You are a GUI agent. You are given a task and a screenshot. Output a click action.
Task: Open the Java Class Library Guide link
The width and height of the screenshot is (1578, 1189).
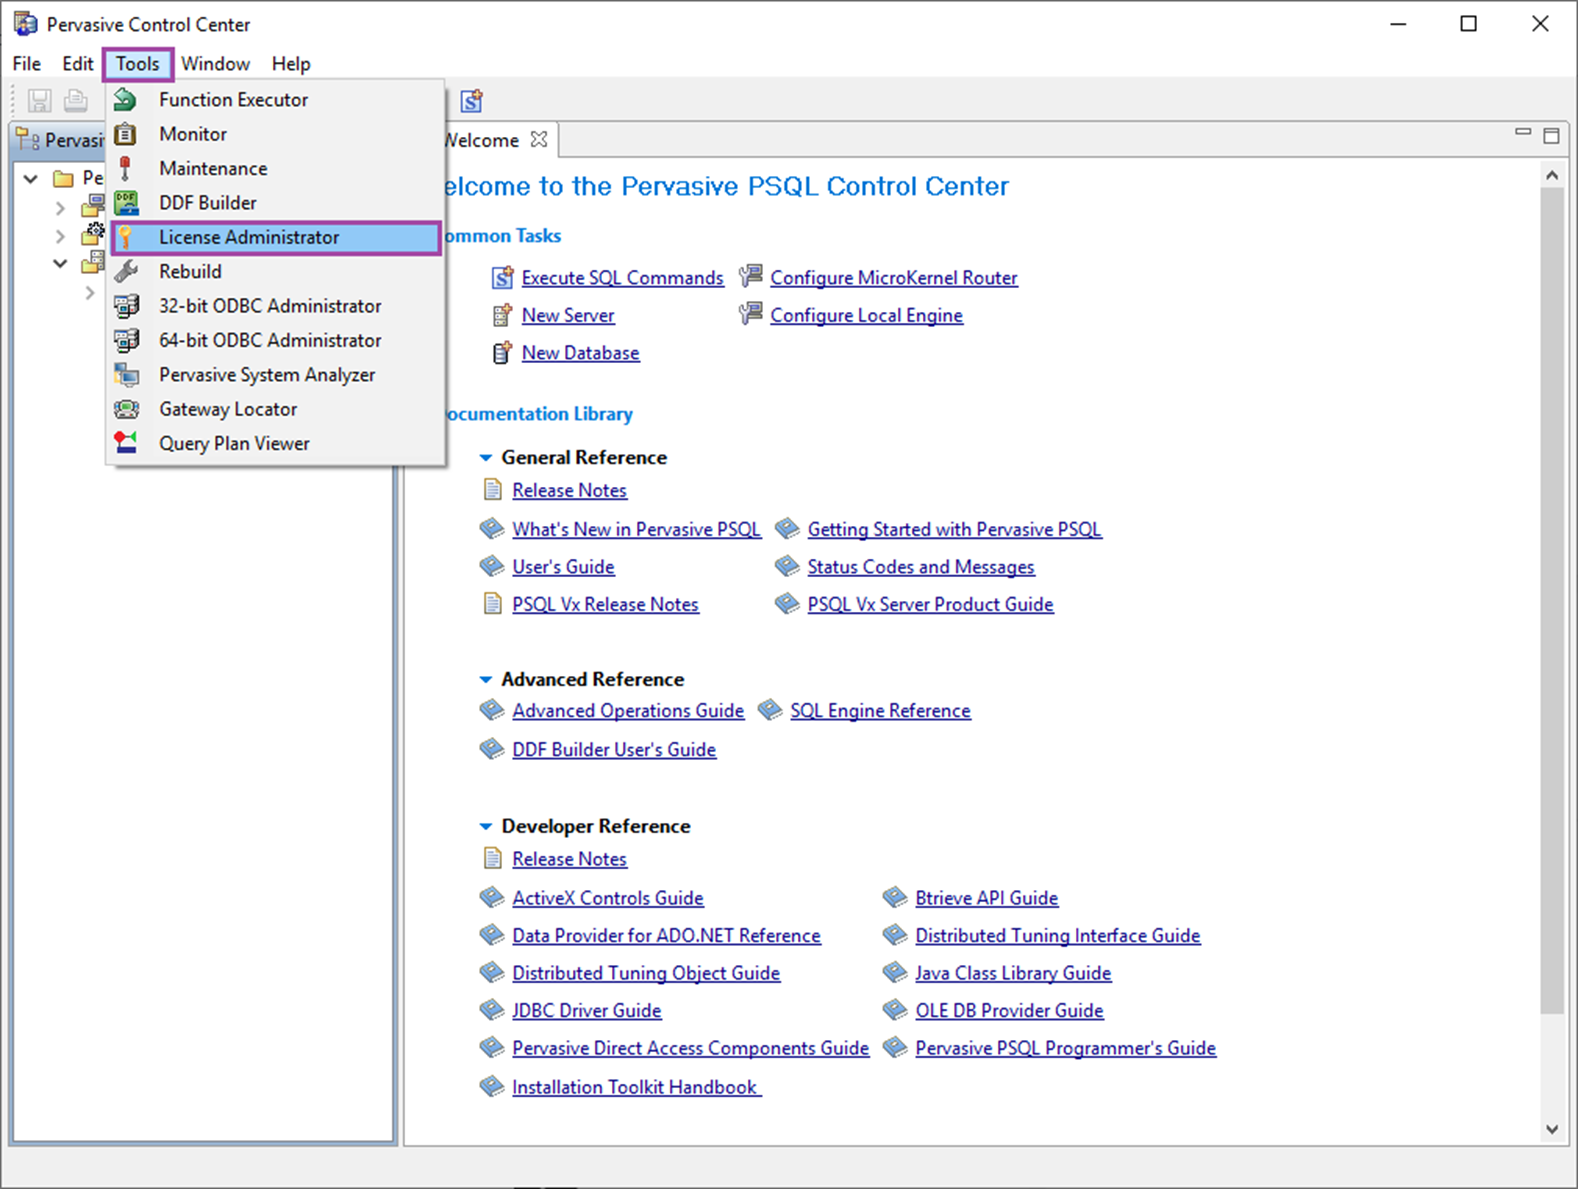click(1013, 973)
